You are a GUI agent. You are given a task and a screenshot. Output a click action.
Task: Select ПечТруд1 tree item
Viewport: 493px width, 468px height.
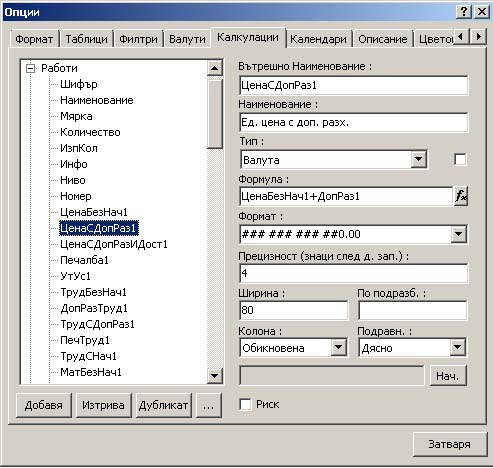point(85,340)
